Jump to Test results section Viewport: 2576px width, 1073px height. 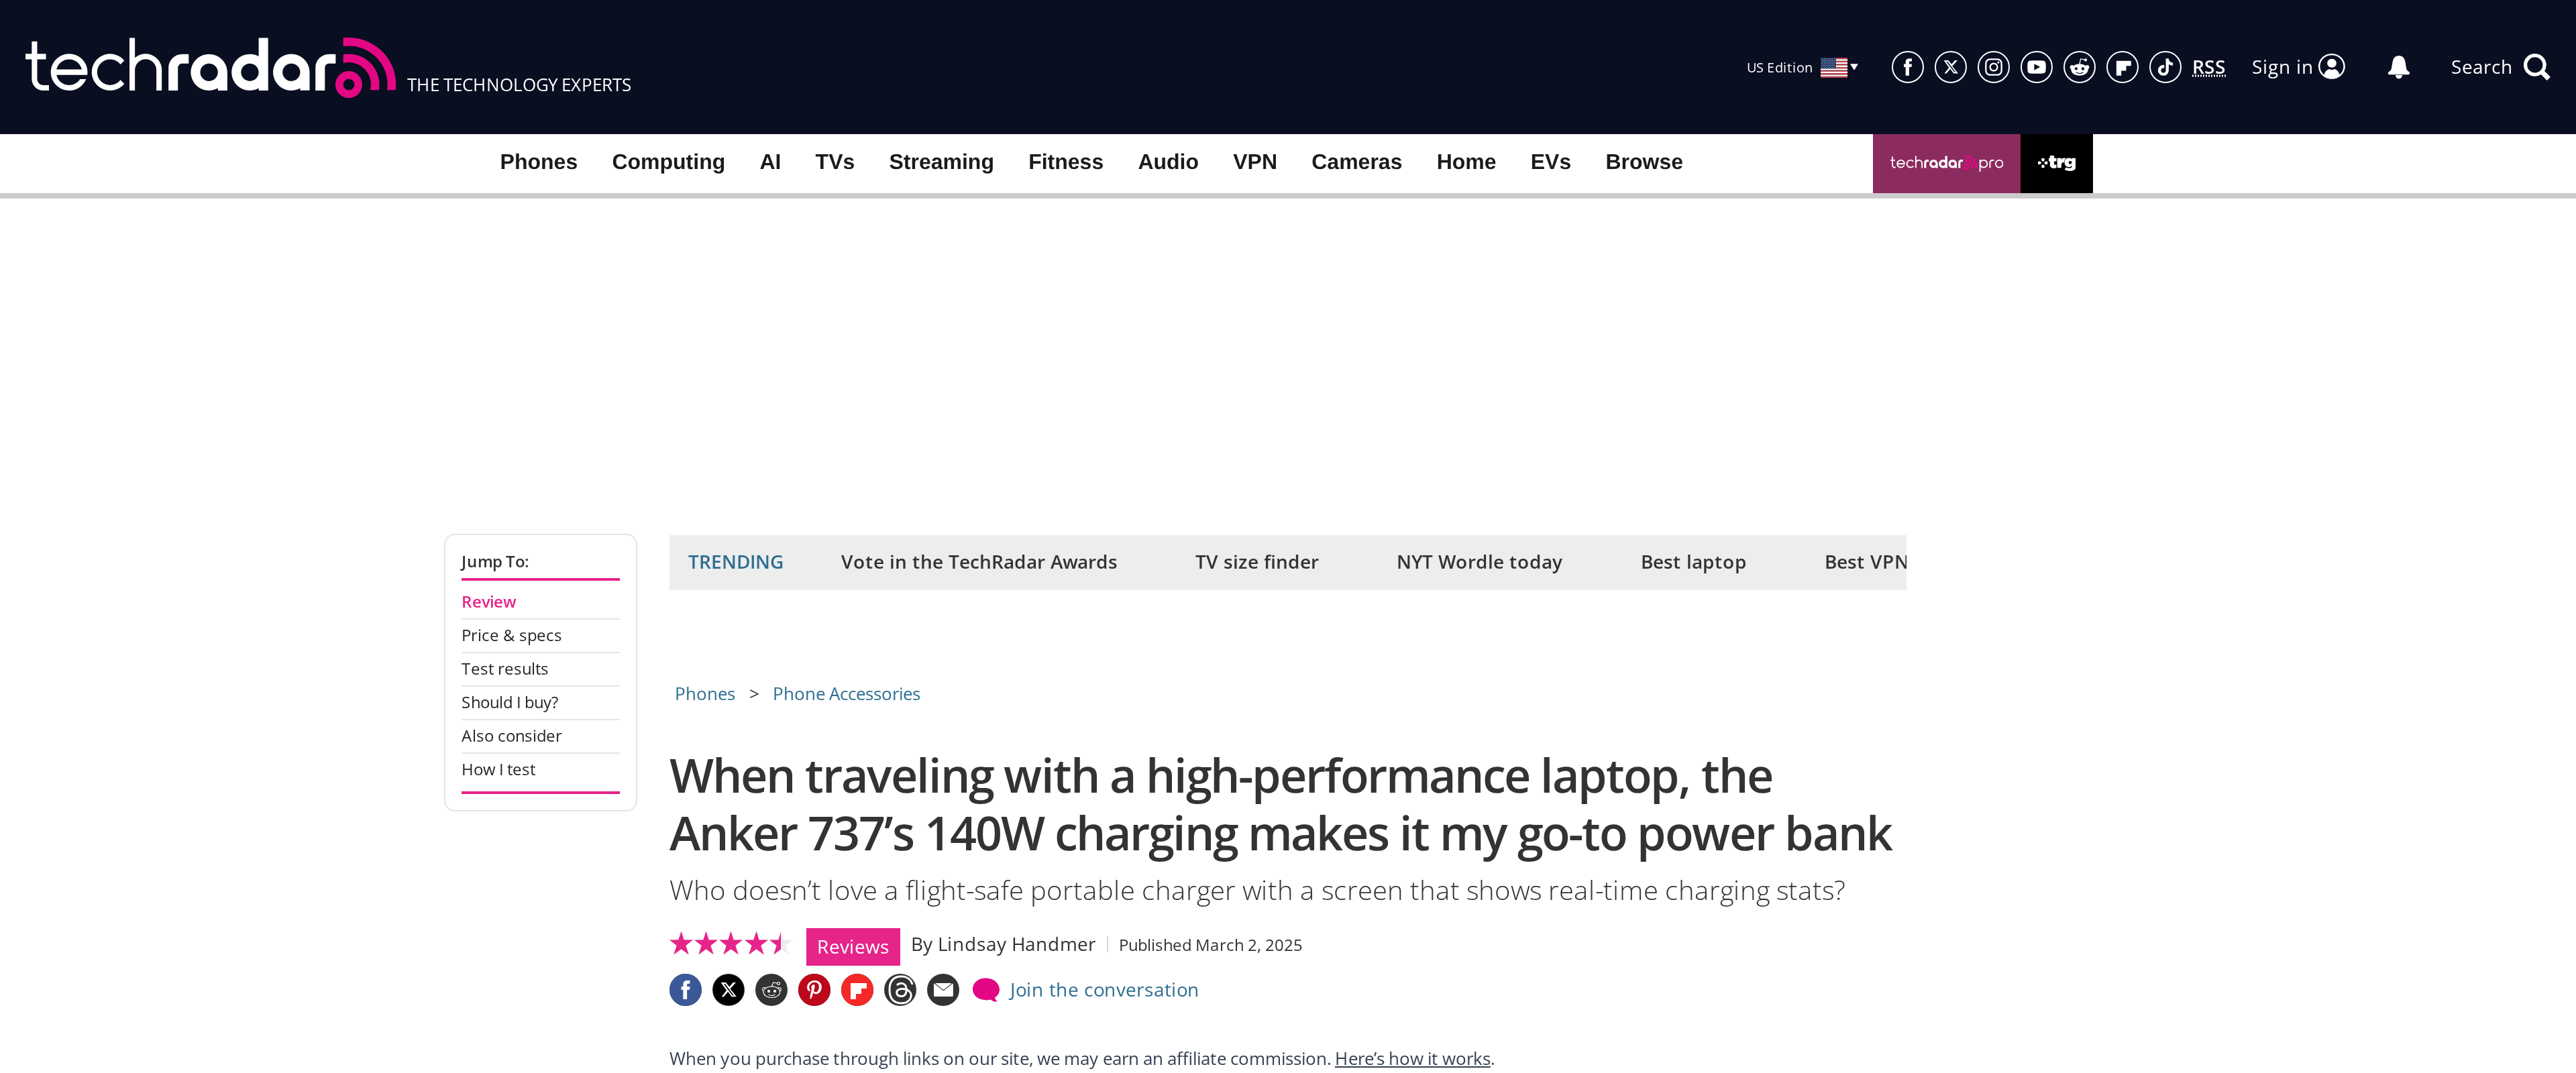point(504,669)
